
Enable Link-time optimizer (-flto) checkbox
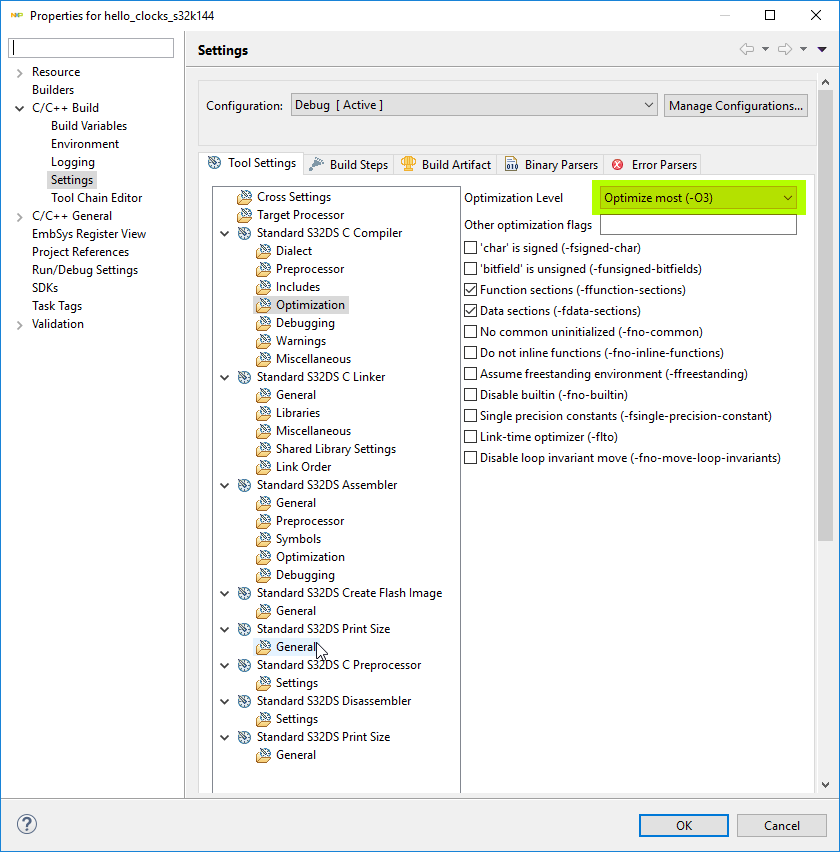[471, 437]
